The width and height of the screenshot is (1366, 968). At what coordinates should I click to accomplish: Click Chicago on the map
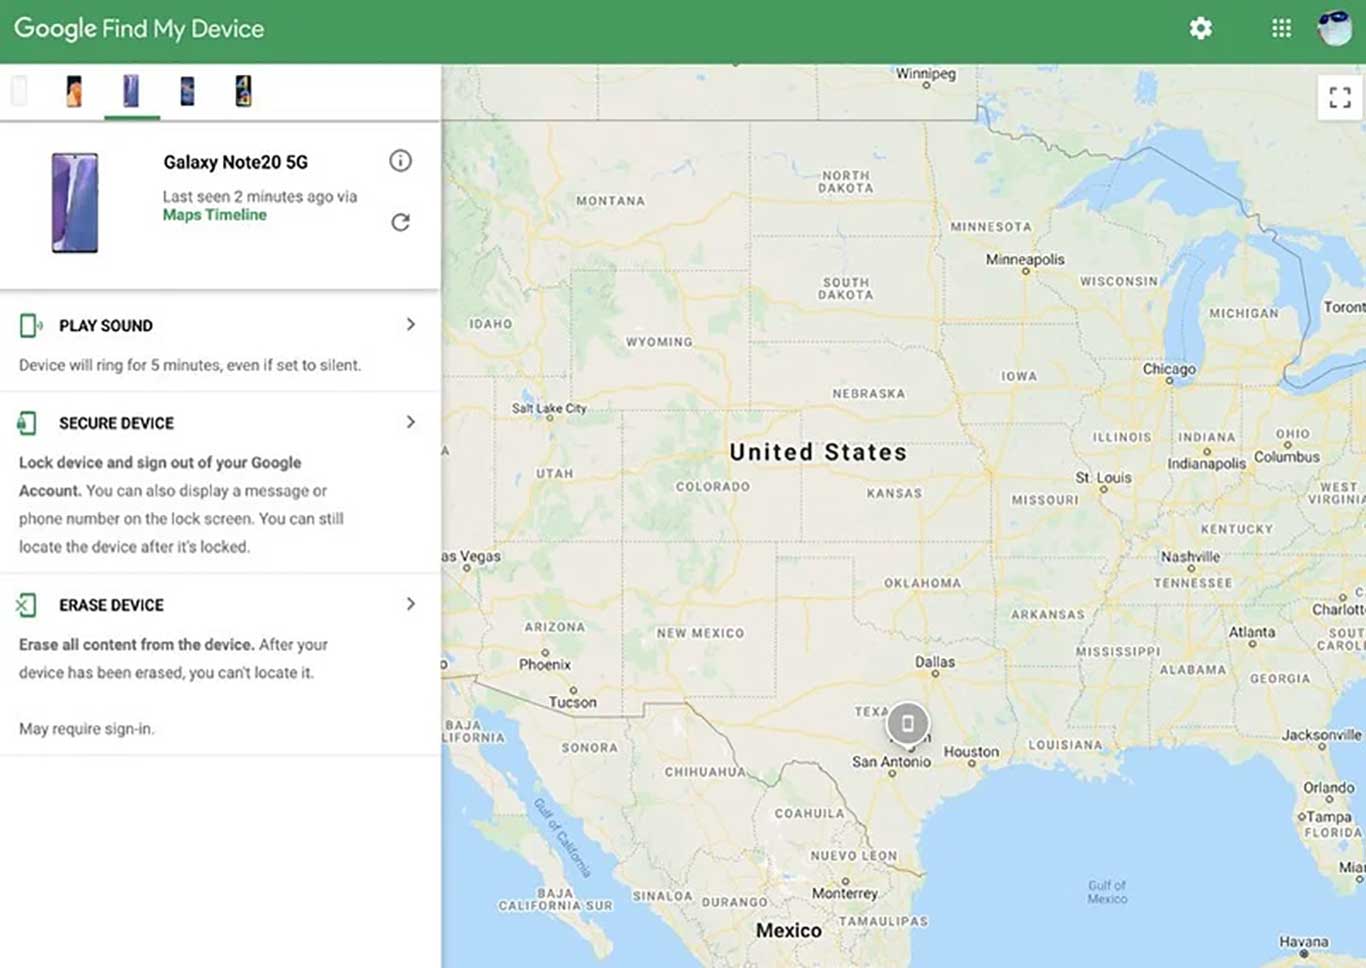point(1169,369)
